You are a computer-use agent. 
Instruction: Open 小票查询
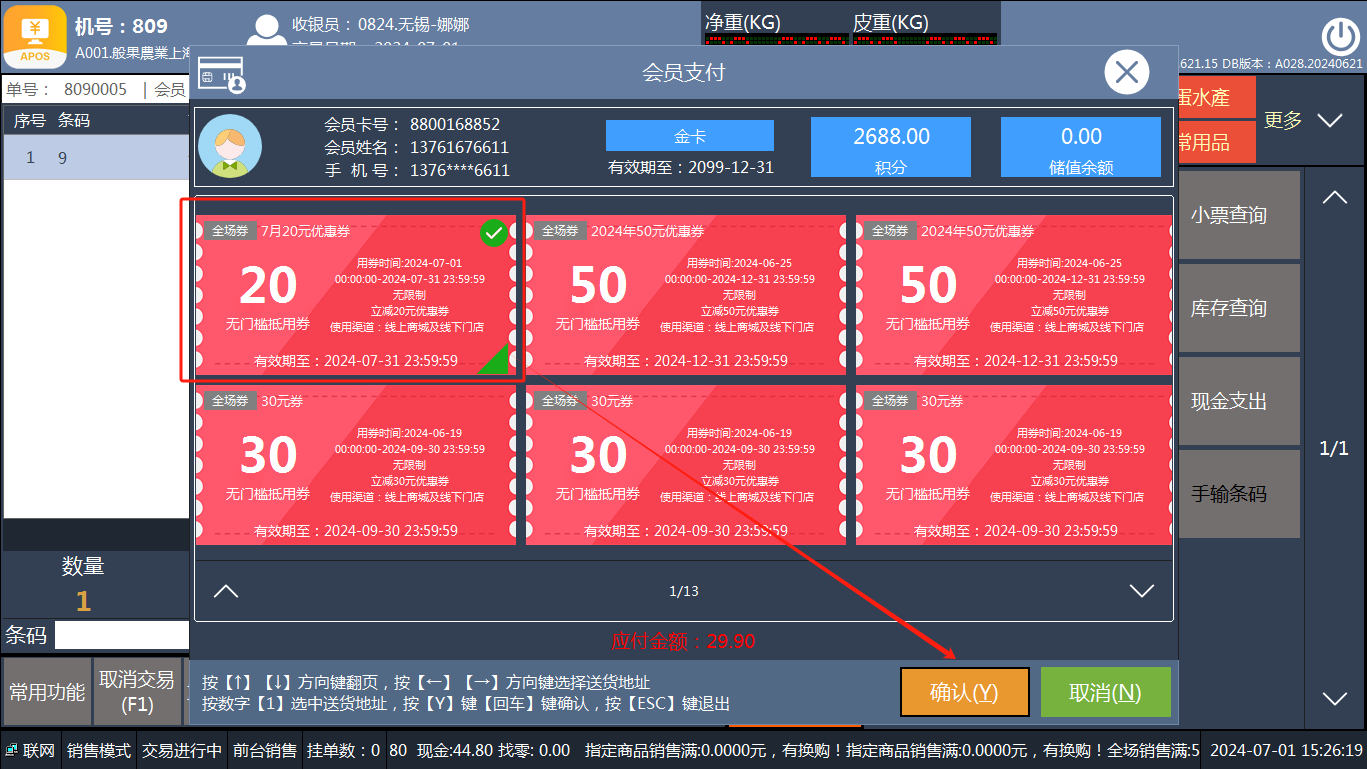click(1240, 215)
